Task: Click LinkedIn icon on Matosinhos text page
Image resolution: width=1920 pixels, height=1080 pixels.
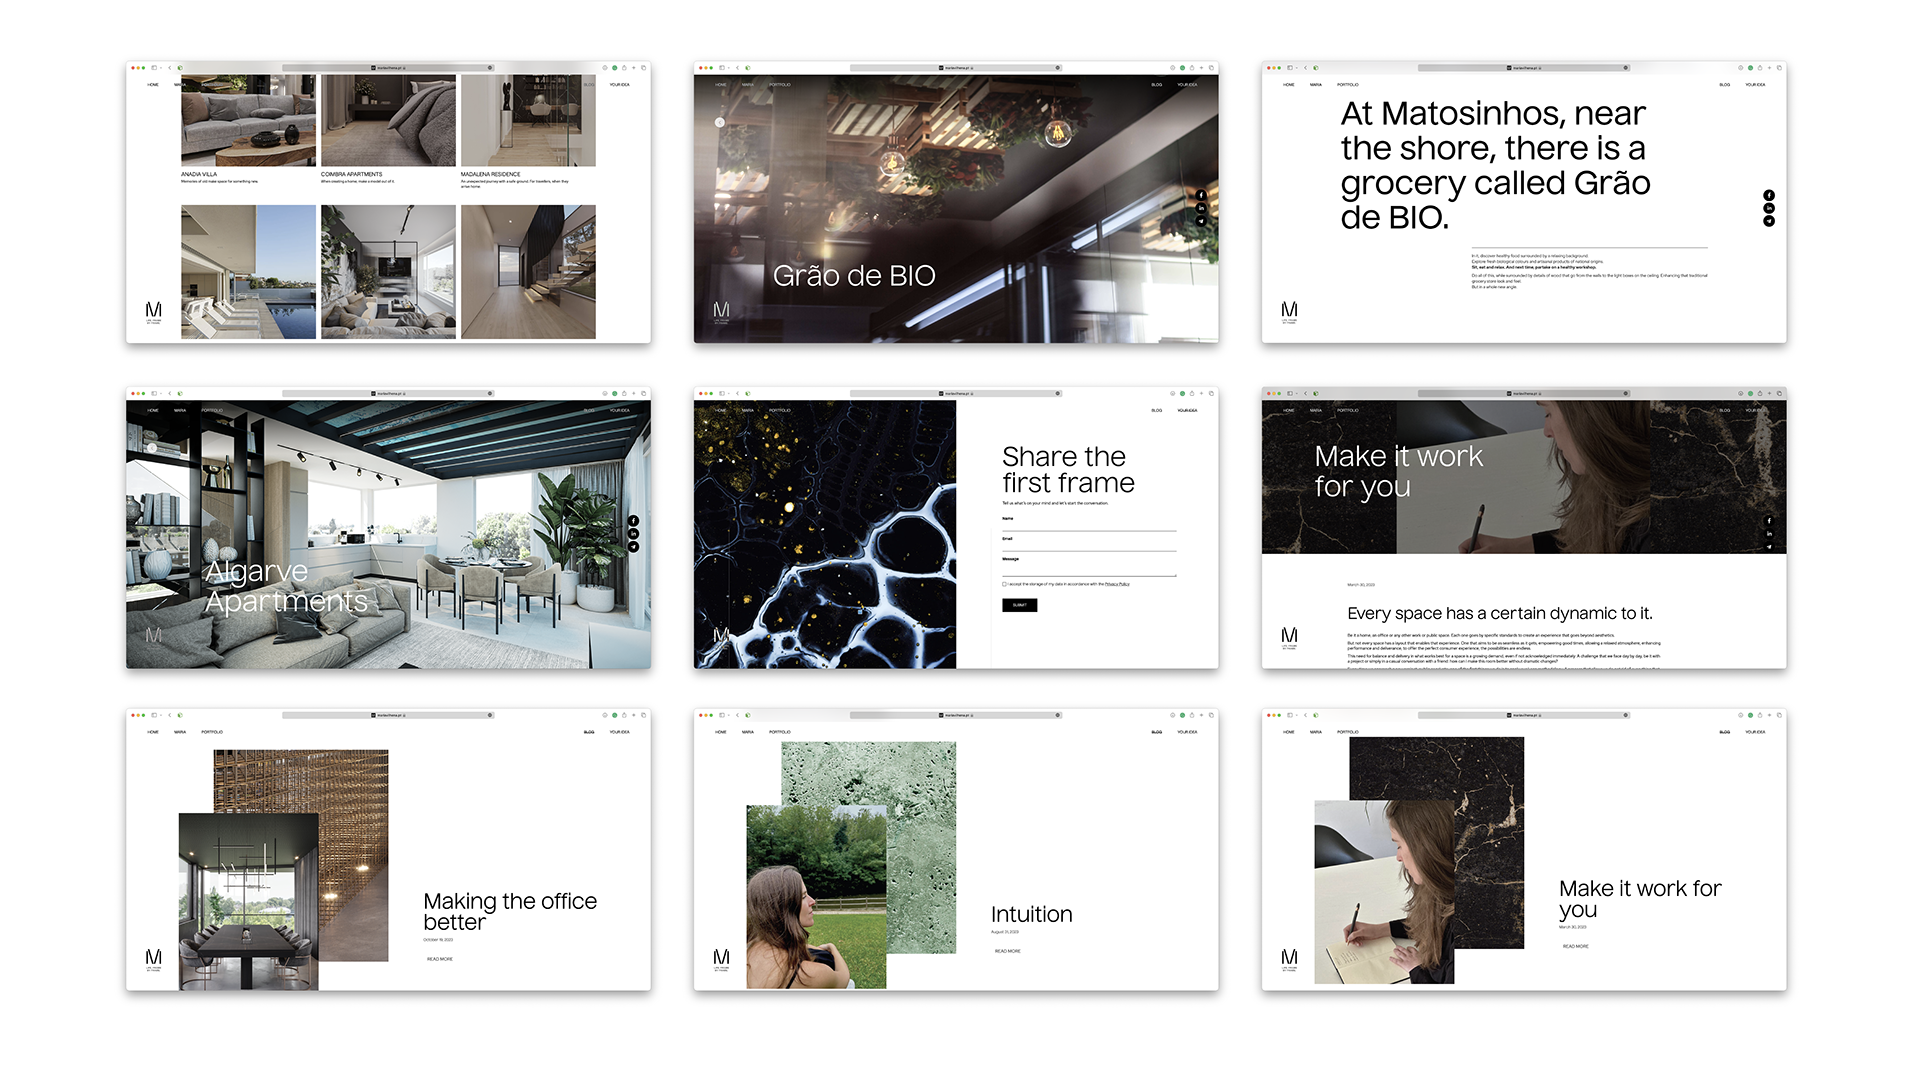Action: (x=1769, y=208)
